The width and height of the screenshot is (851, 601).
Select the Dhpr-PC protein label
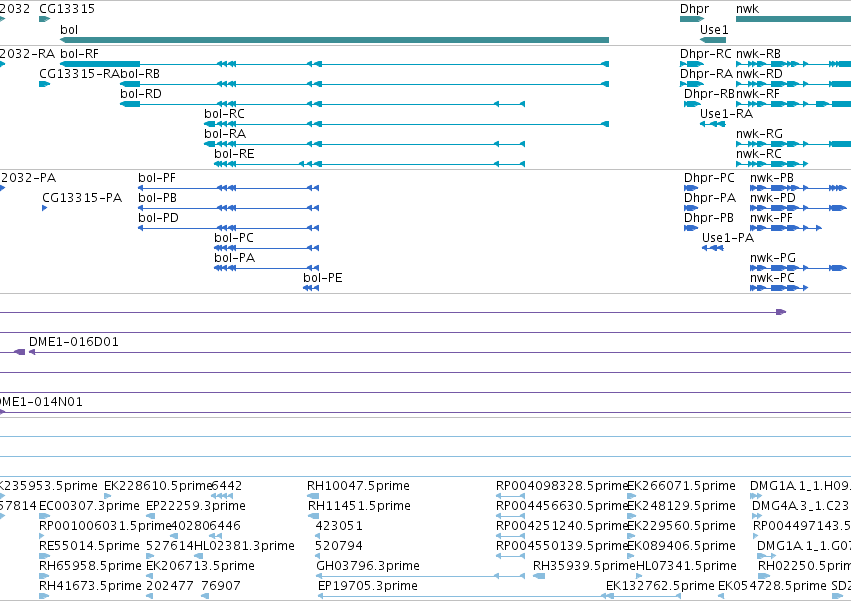tap(709, 178)
